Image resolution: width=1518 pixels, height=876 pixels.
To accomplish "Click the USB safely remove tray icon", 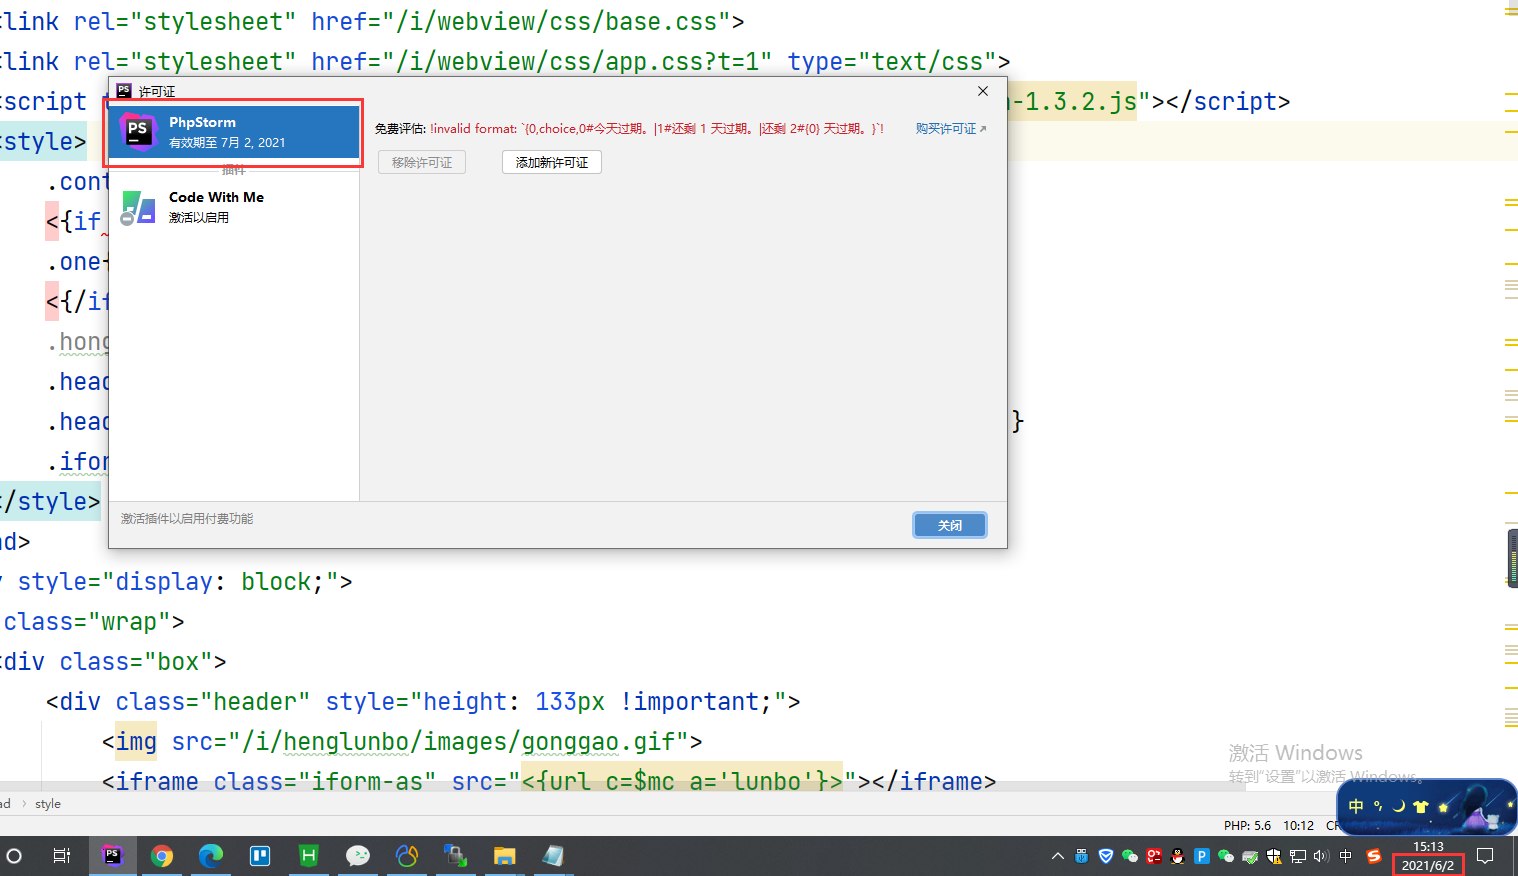I will (1081, 856).
